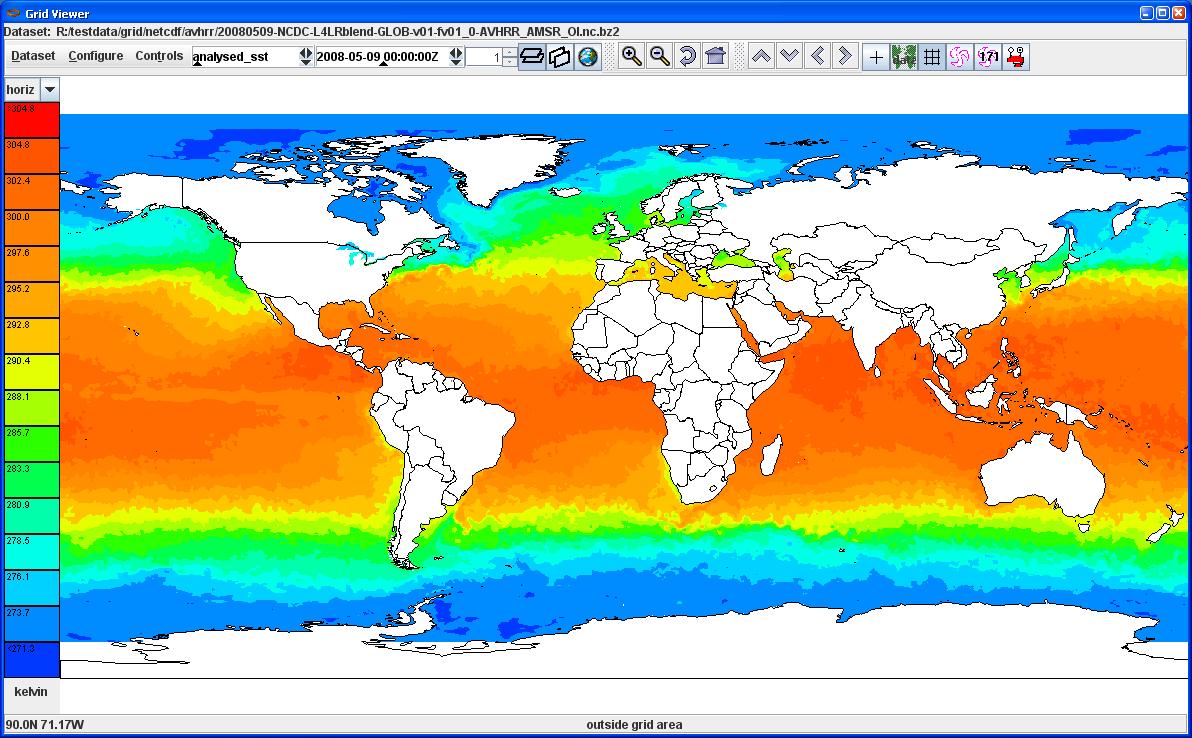Click the level number spinner field
1192x738 pixels.
pyautogui.click(x=484, y=57)
